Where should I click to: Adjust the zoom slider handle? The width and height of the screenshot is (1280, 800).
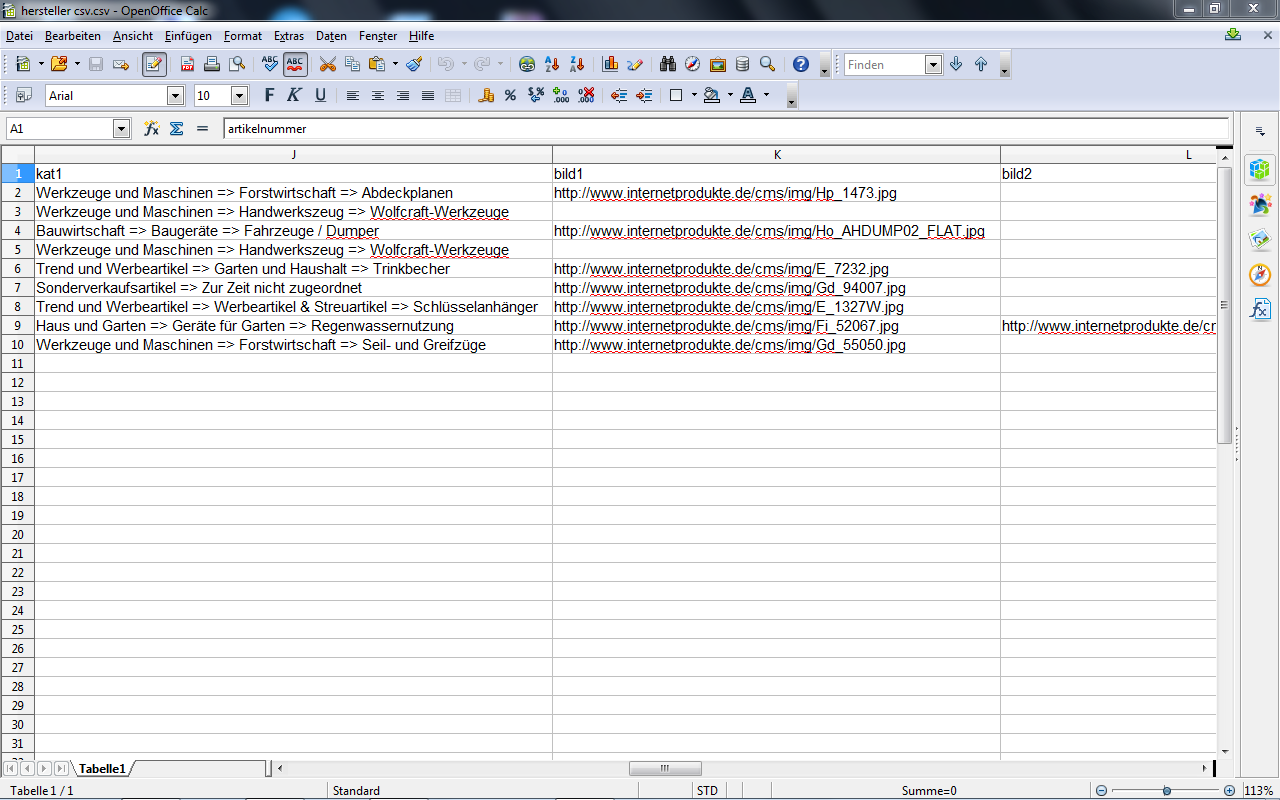click(x=1166, y=790)
